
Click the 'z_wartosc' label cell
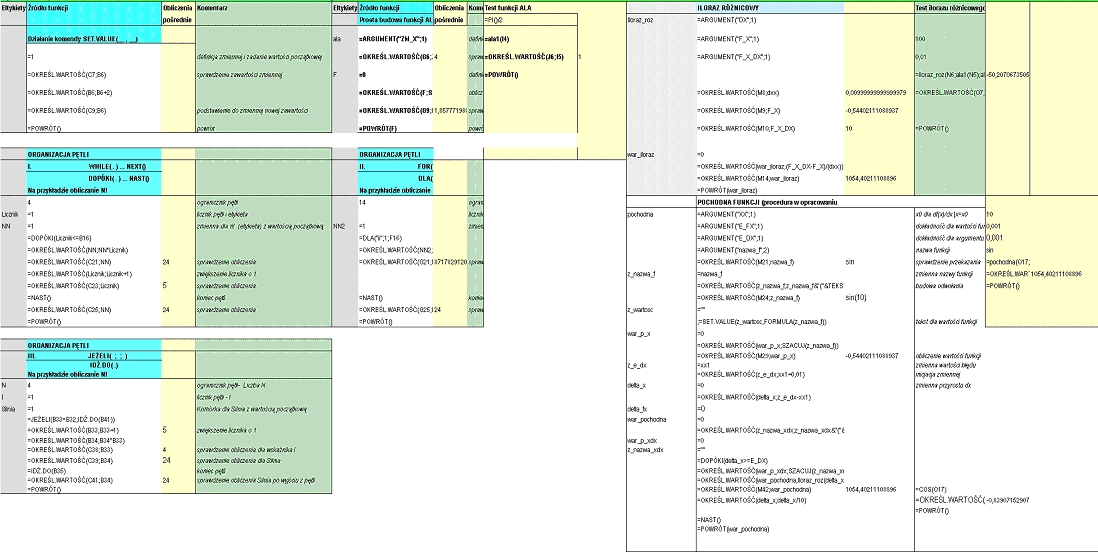tap(642, 309)
